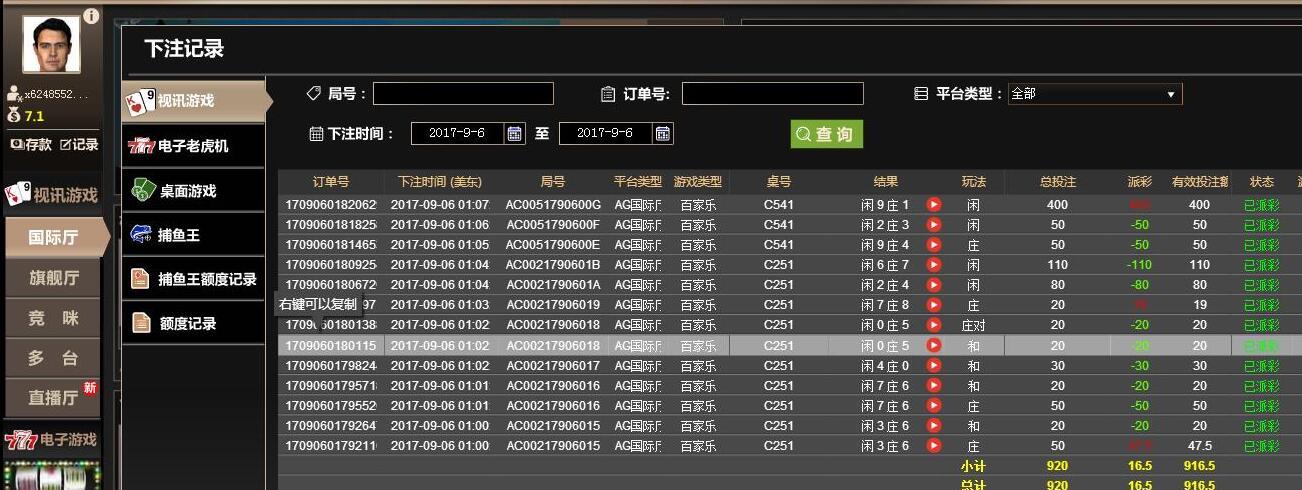
Task: Click the start date field 2017-9-6
Action: pos(455,133)
